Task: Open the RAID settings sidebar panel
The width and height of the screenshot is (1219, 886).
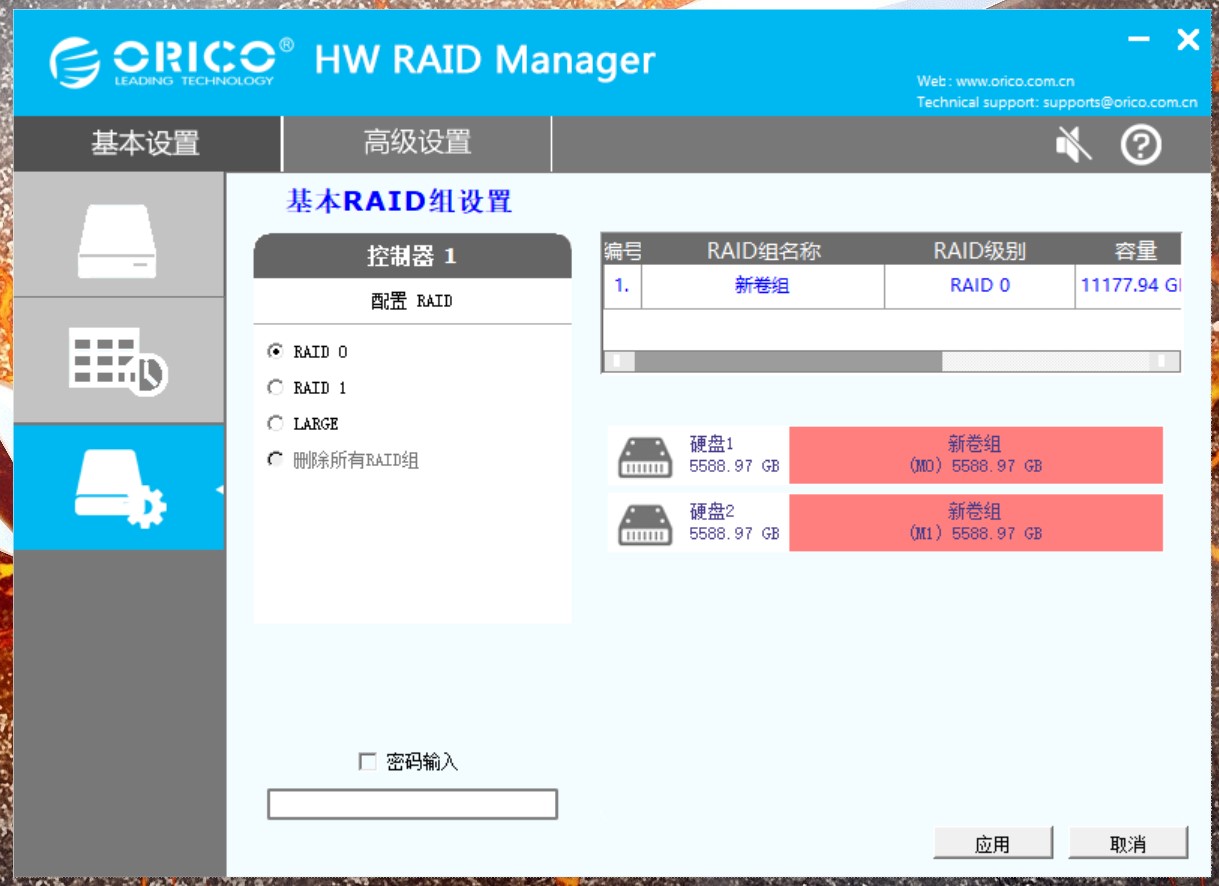Action: tap(118, 487)
